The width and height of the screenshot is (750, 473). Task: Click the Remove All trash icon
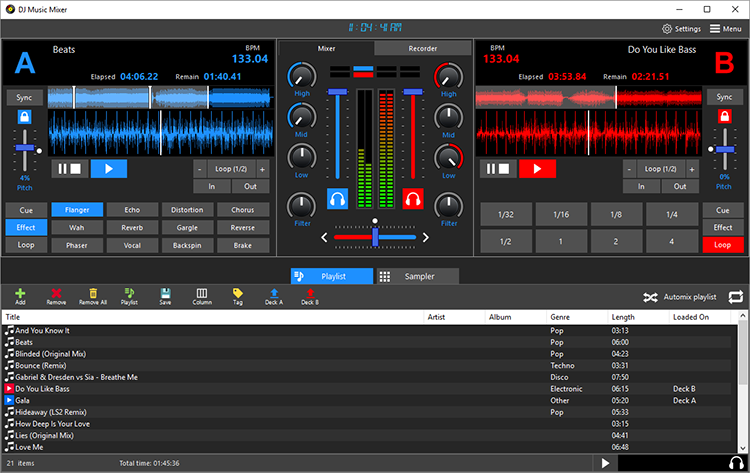point(93,295)
